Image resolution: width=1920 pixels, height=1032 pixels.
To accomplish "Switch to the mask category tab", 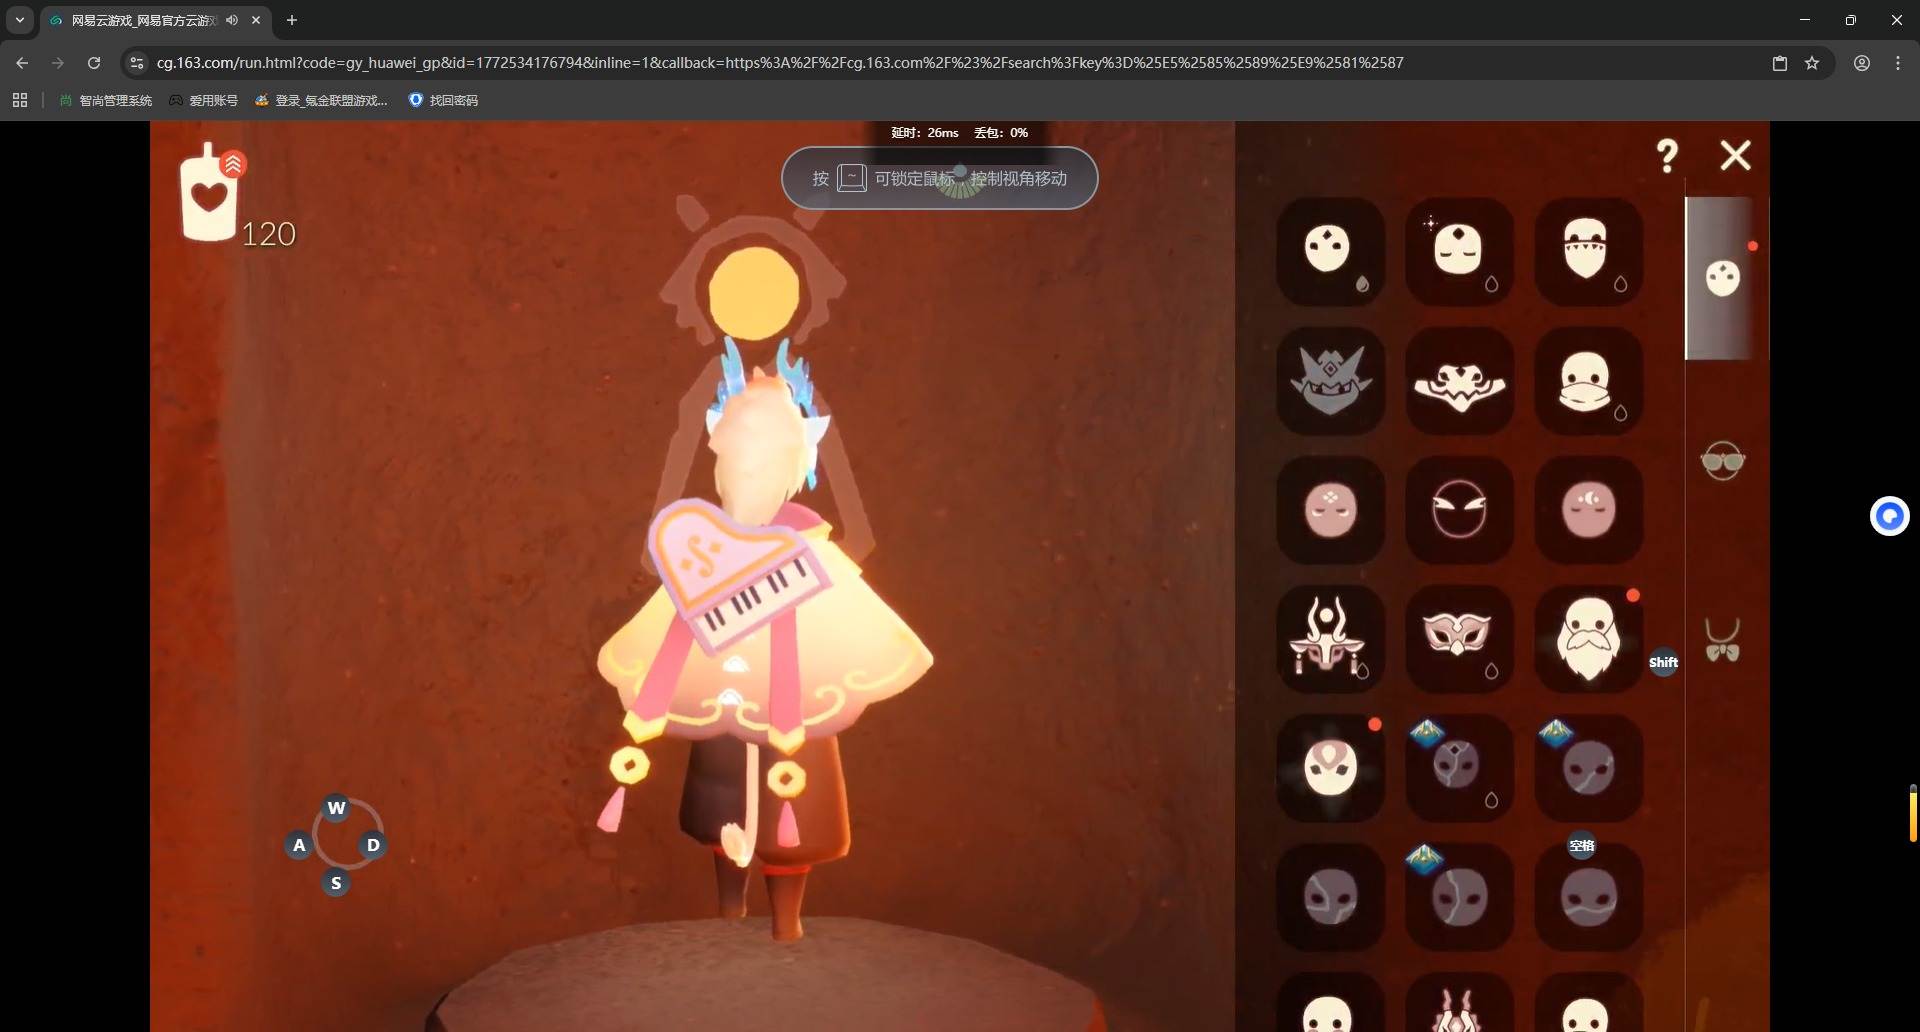I will (x=1723, y=277).
